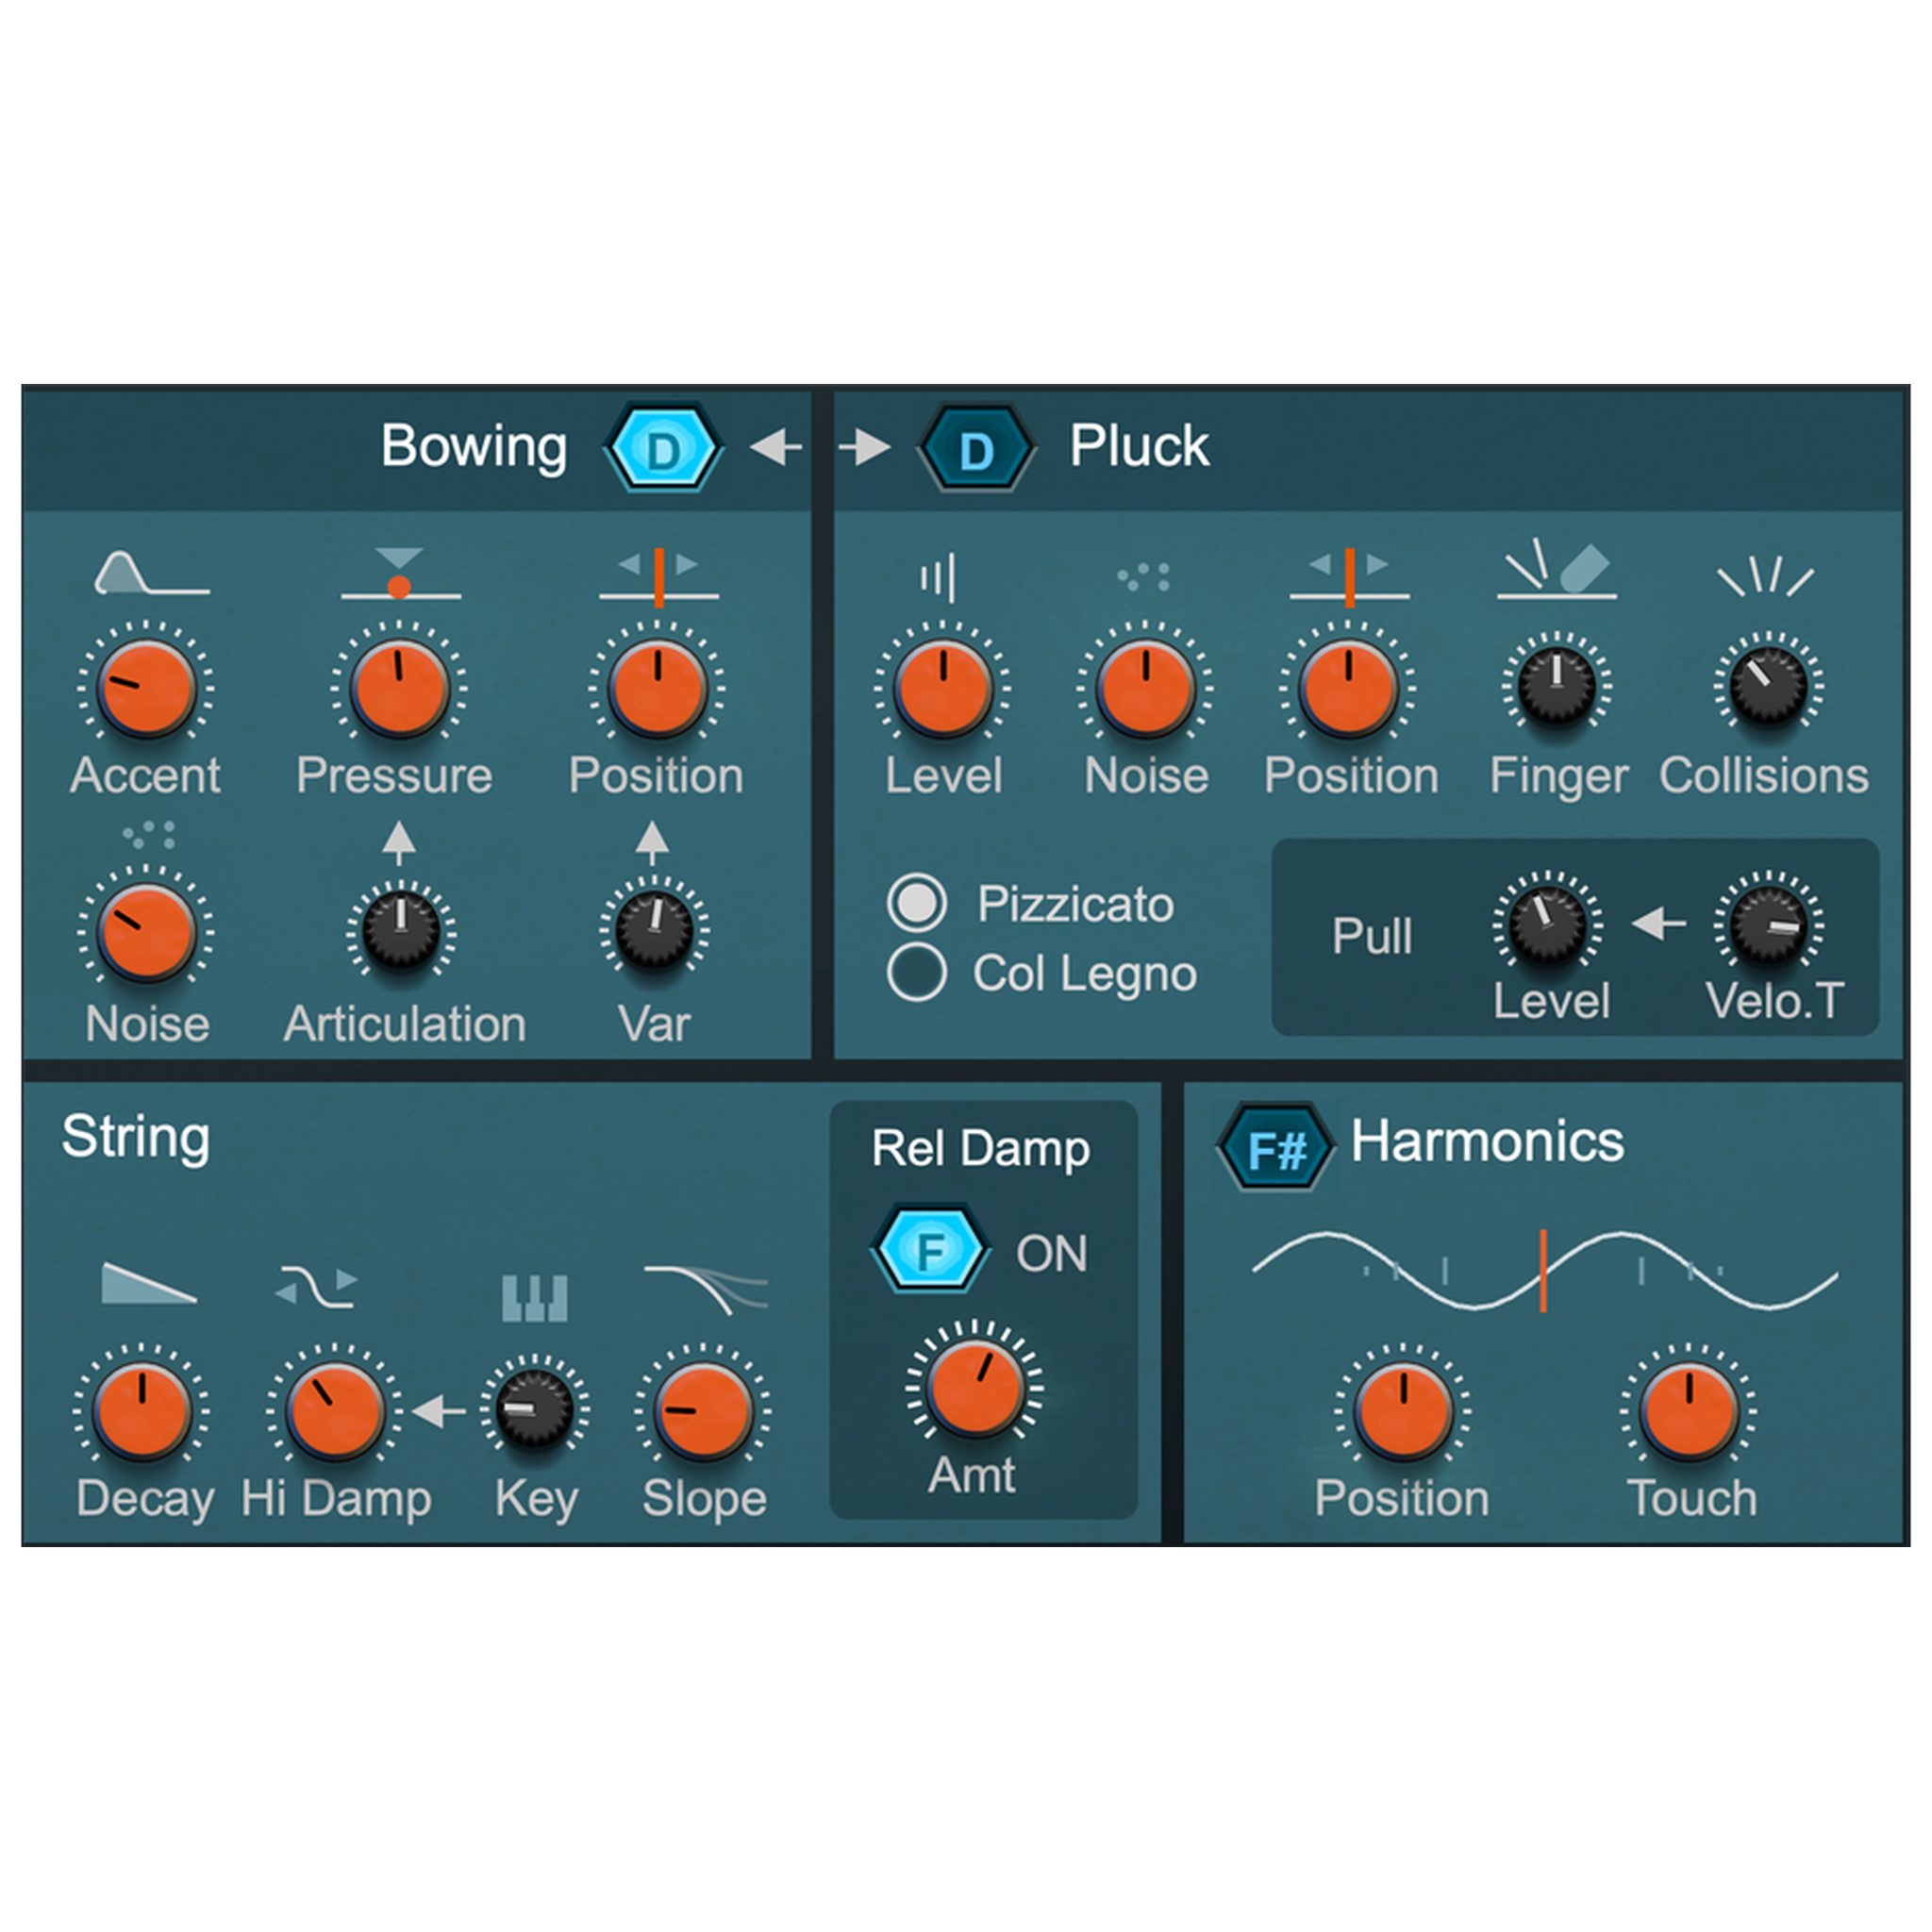Click the keyboard icon above Key knob
The height and width of the screenshot is (1932, 1932).
coord(537,1297)
